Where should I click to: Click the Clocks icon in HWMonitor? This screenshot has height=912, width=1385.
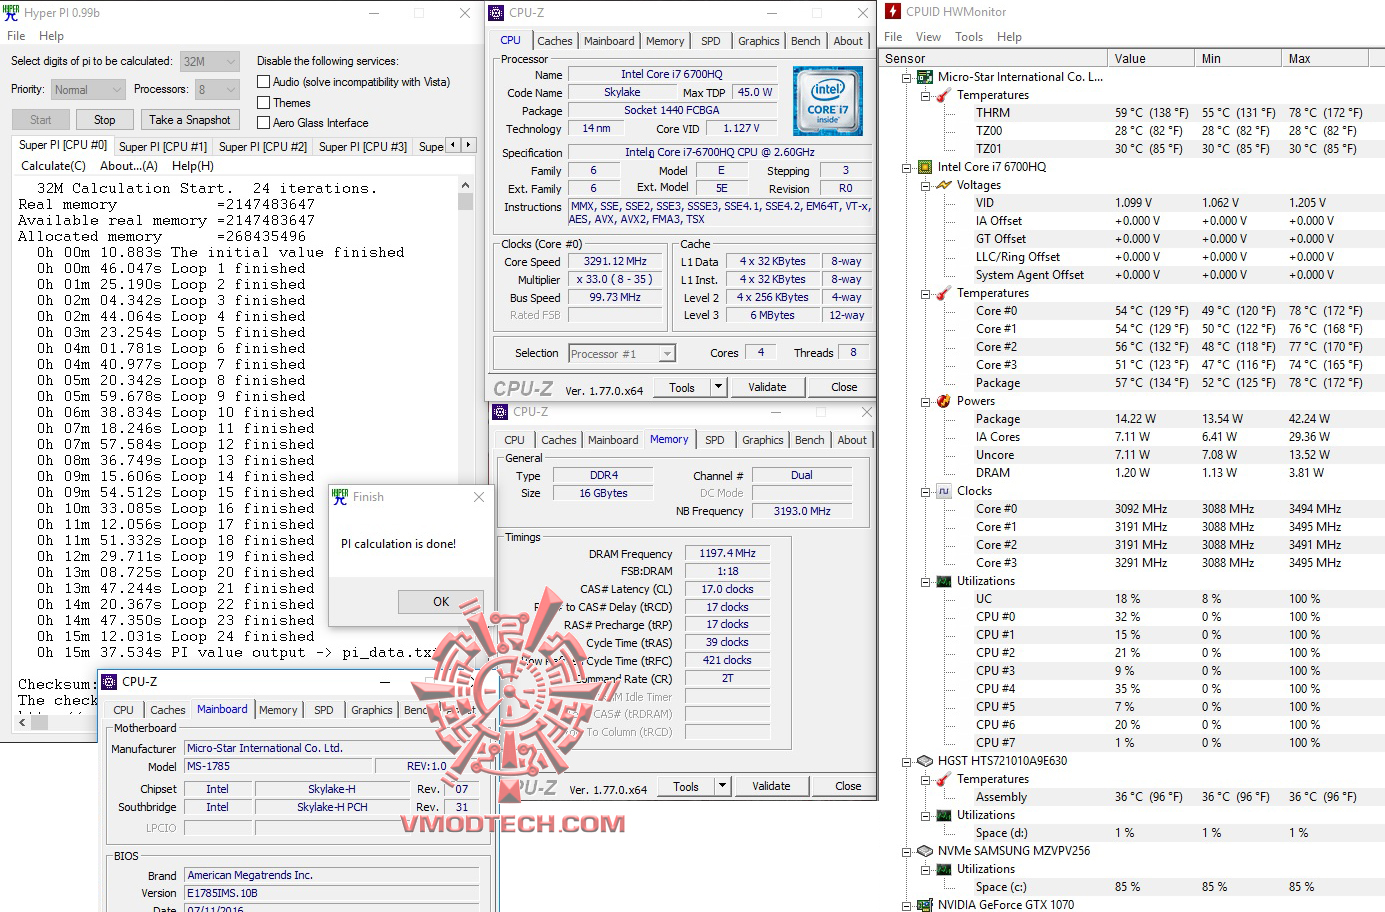tap(943, 491)
